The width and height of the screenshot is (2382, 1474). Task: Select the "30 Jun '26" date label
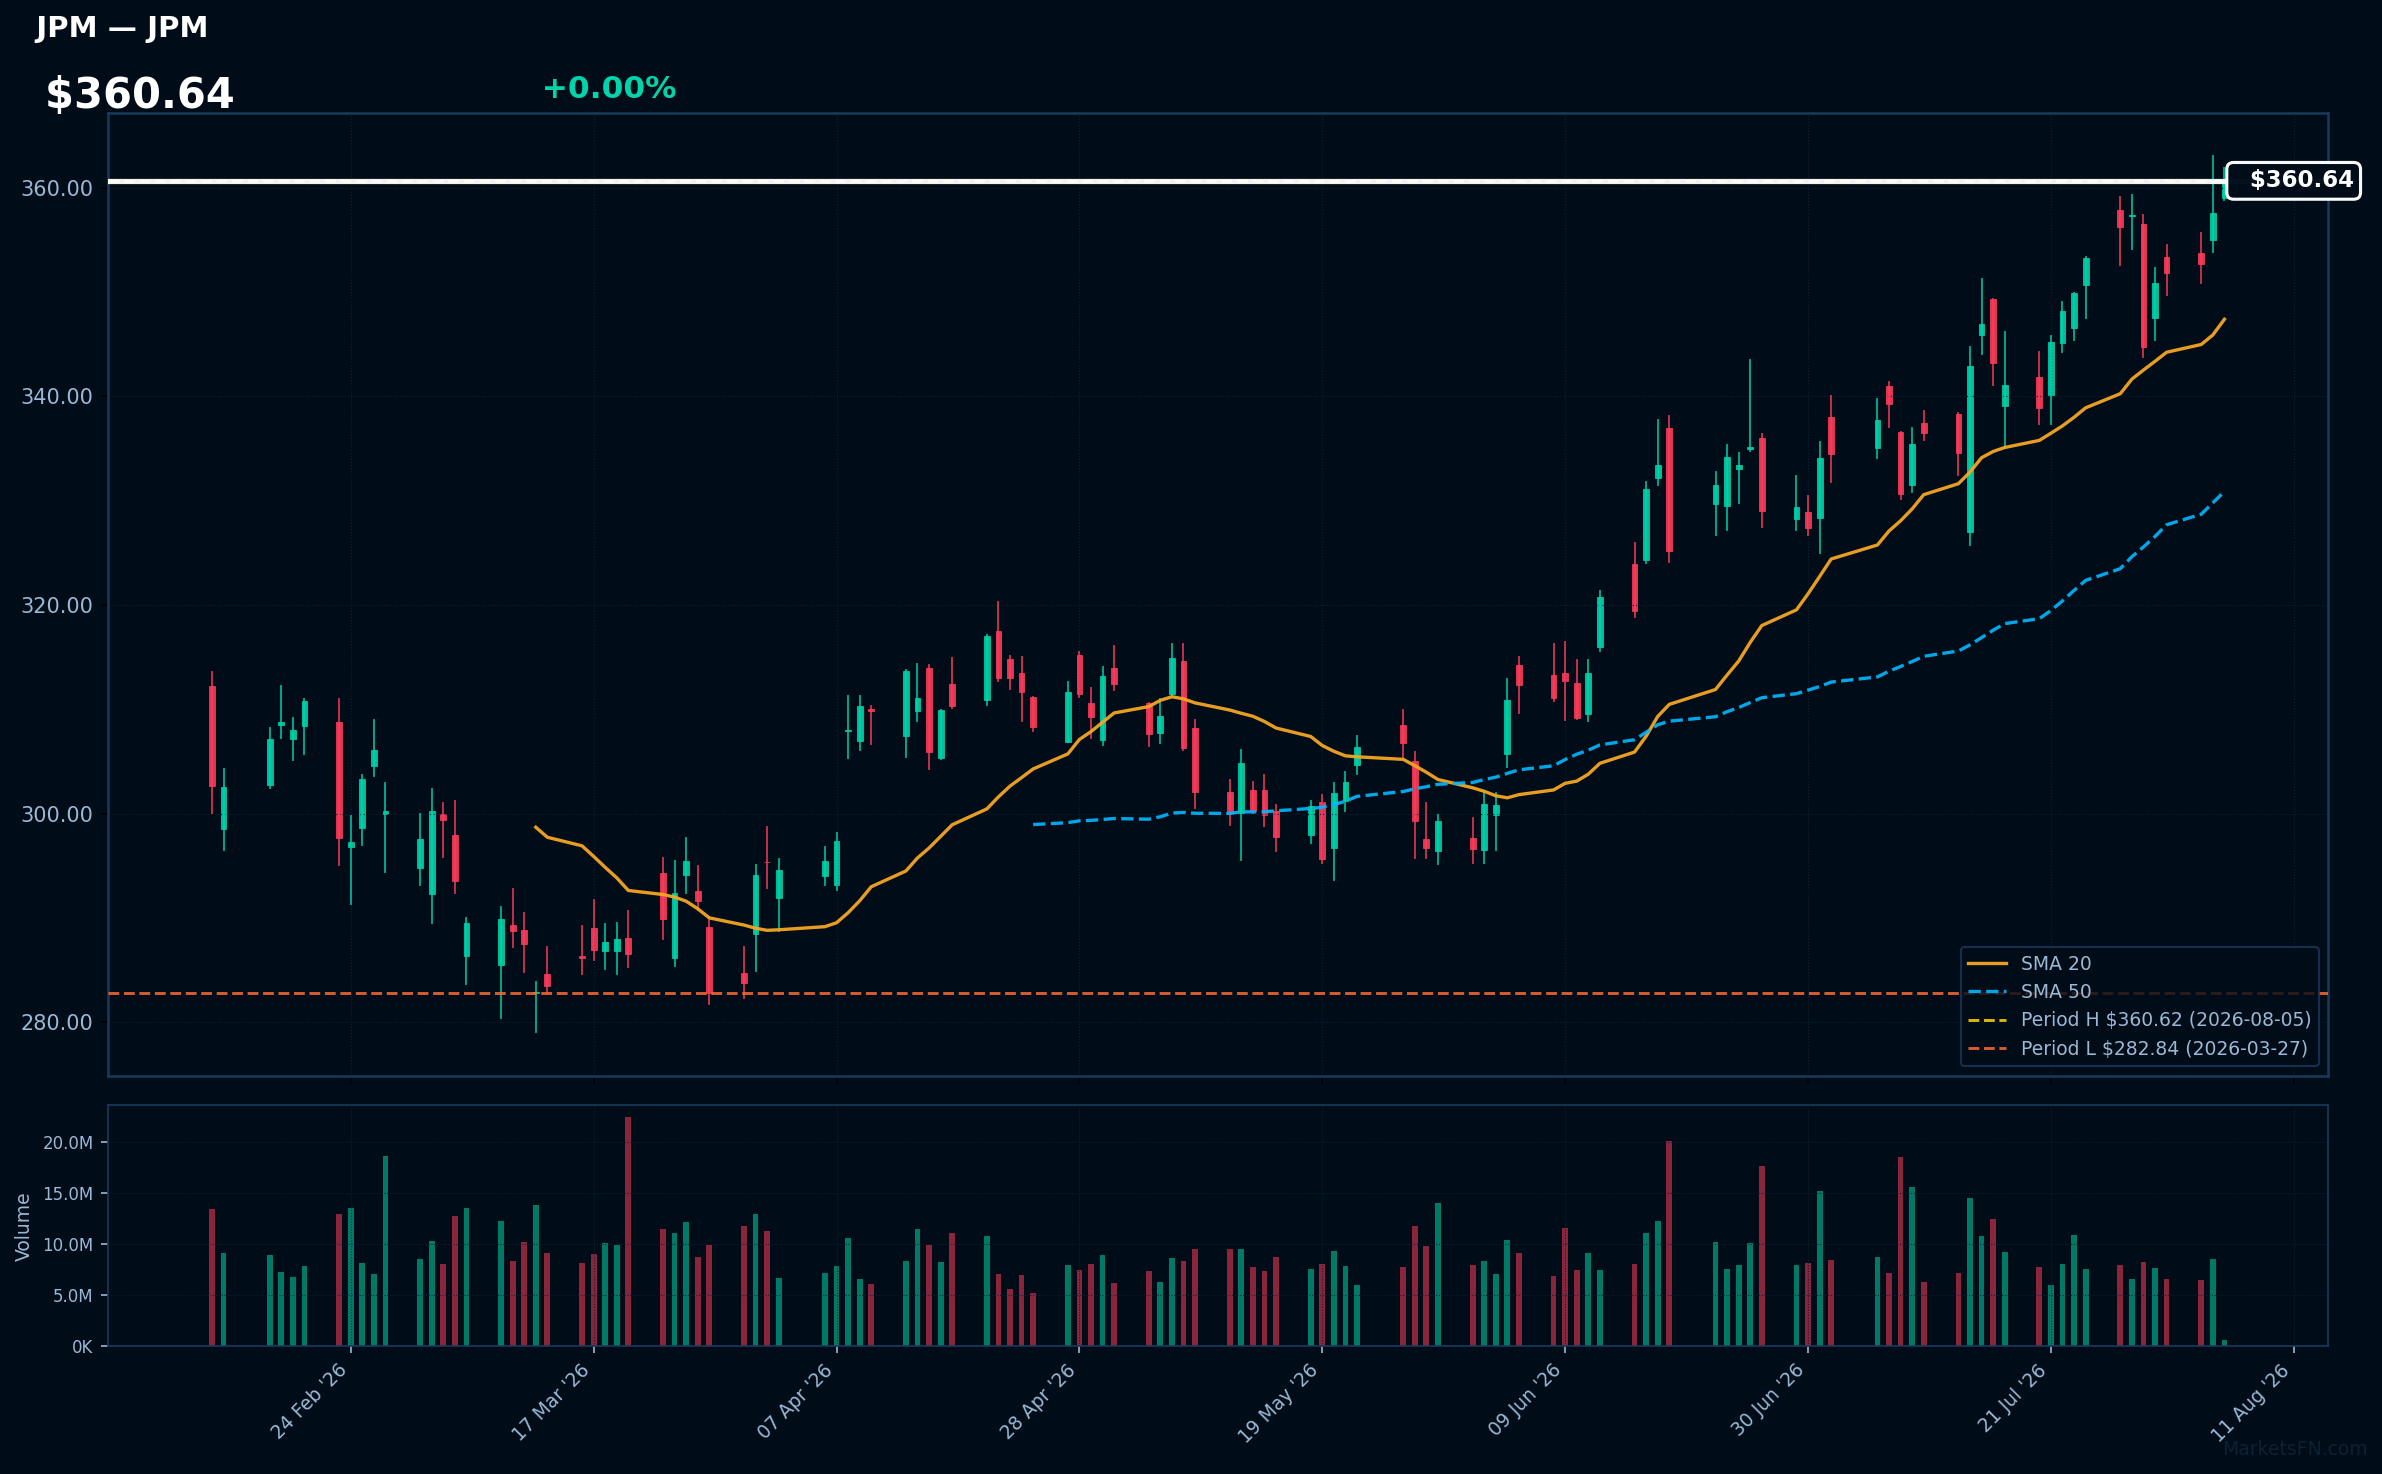[1767, 1401]
